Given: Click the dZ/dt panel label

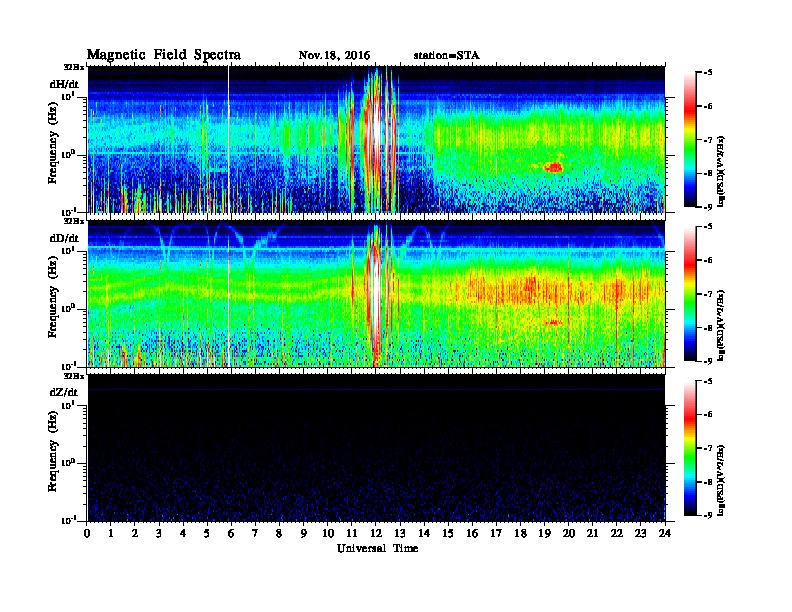Looking at the screenshot, I should [x=64, y=392].
